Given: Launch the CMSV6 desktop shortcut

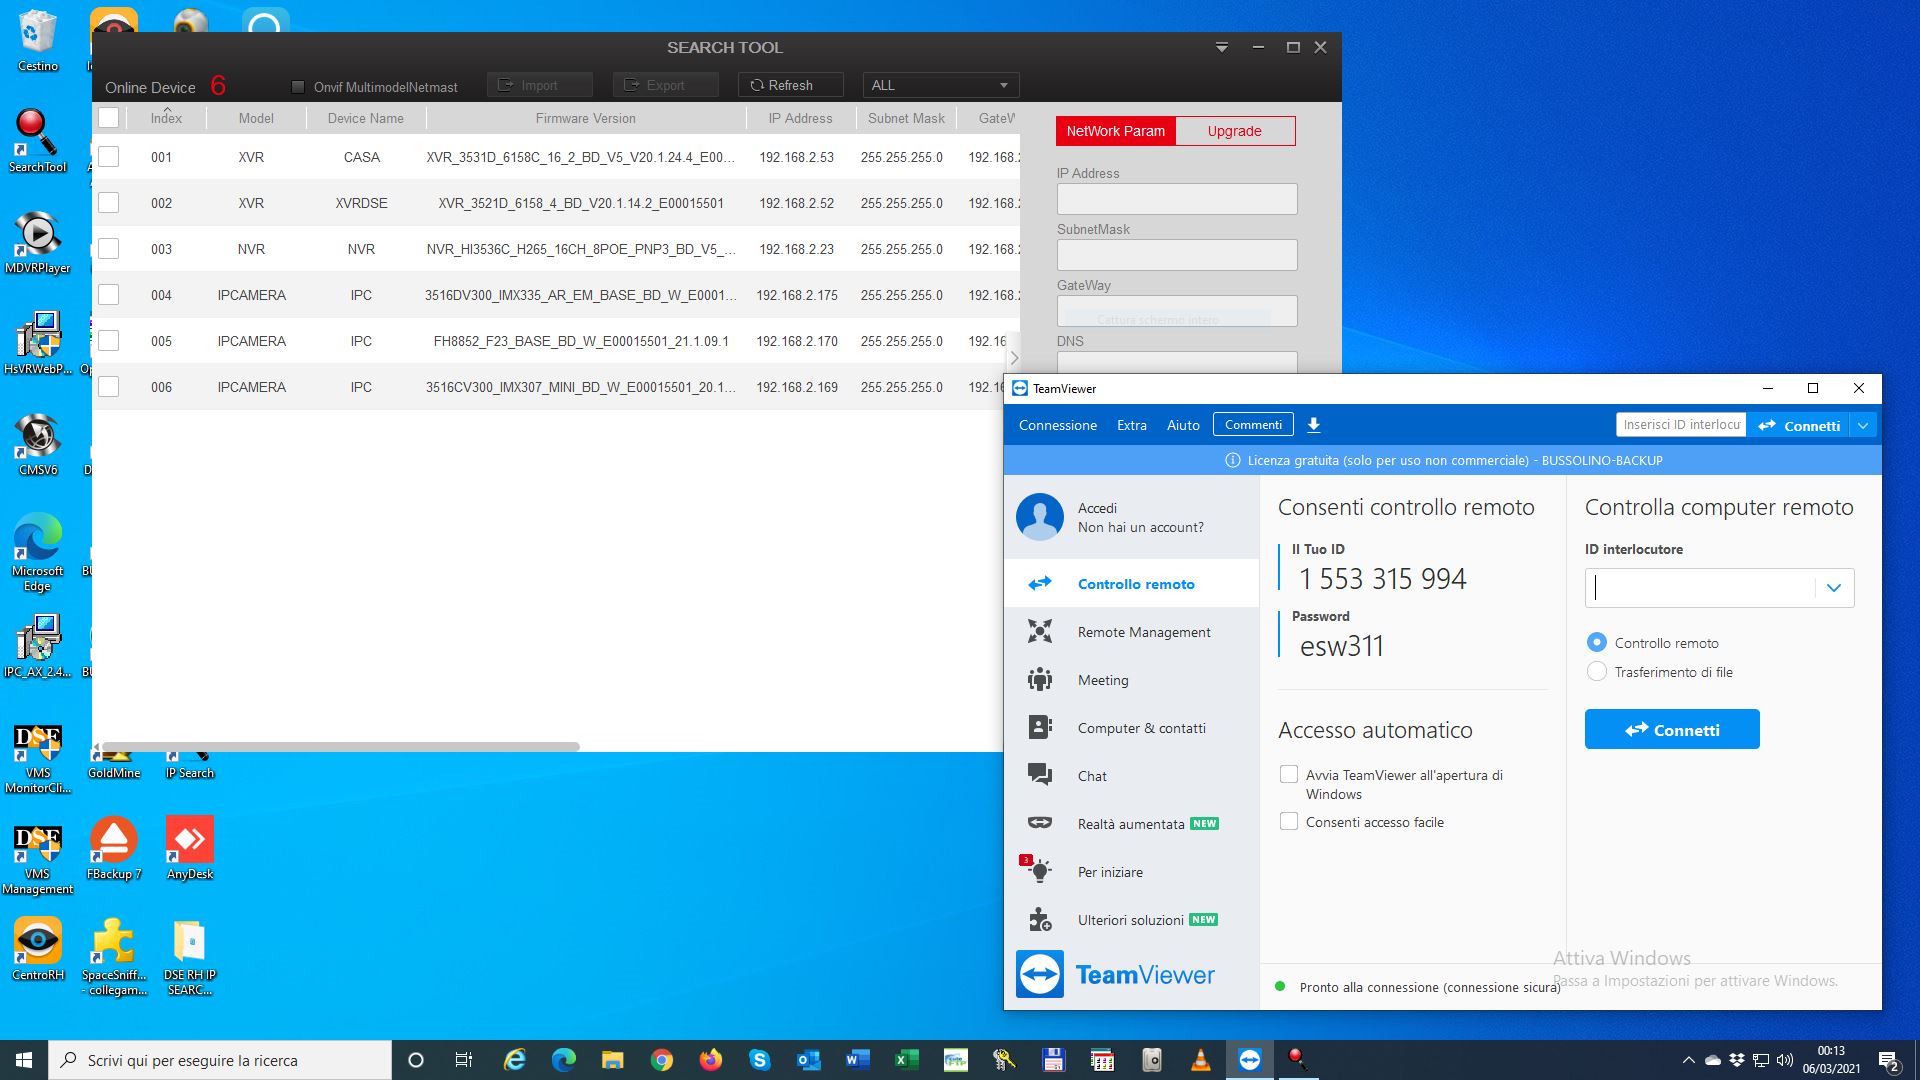Looking at the screenshot, I should click(37, 444).
